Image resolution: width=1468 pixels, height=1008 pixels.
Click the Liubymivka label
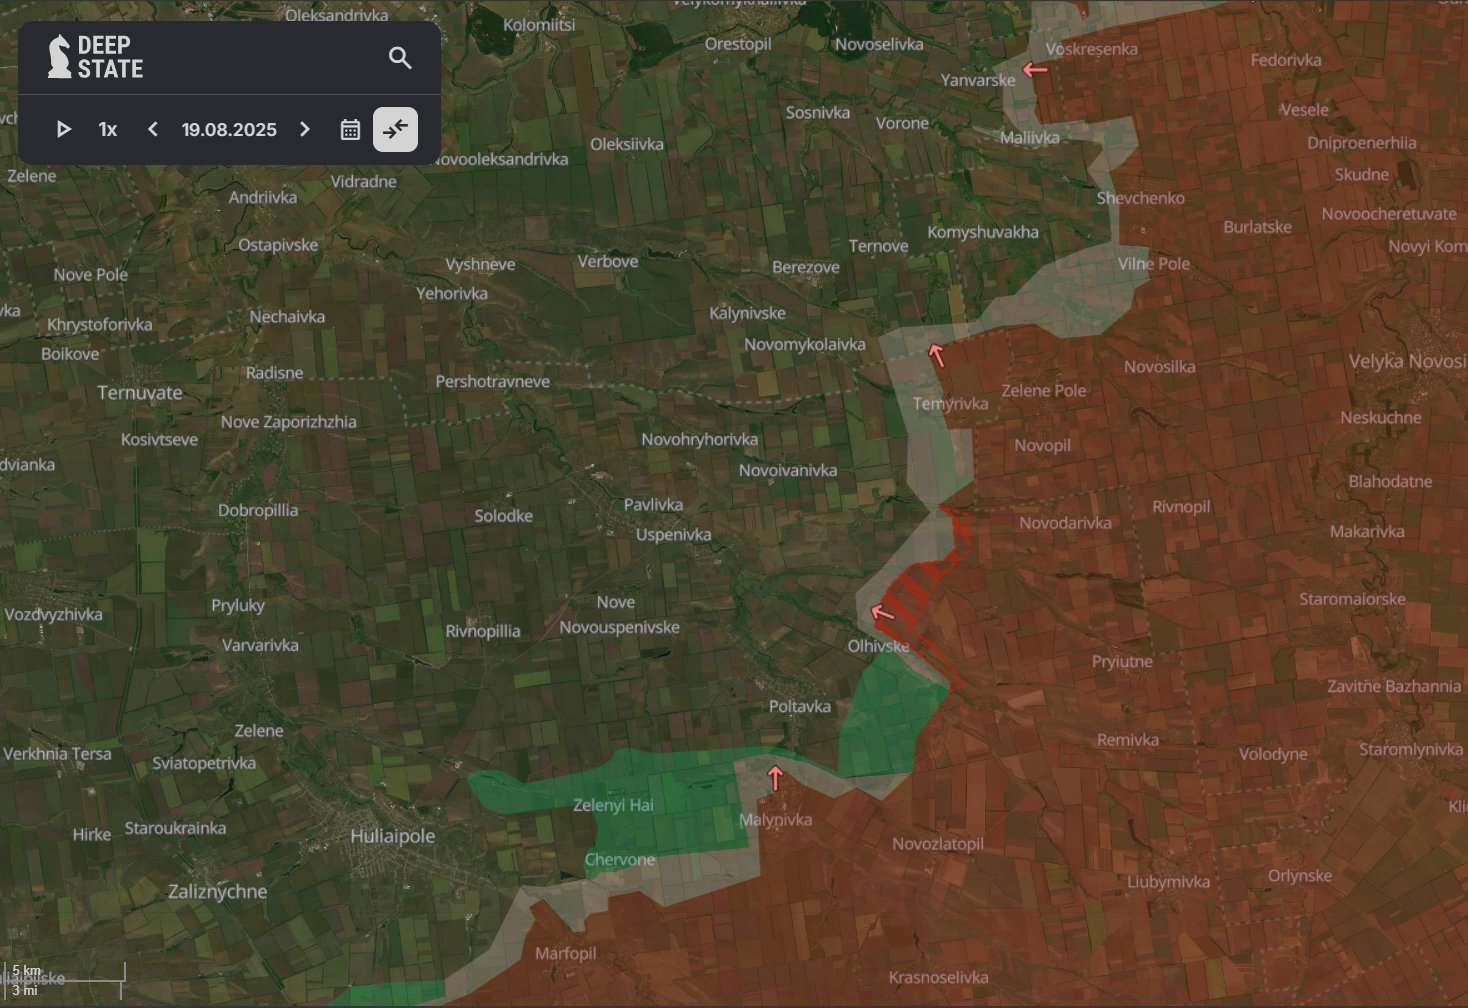coord(1168,882)
